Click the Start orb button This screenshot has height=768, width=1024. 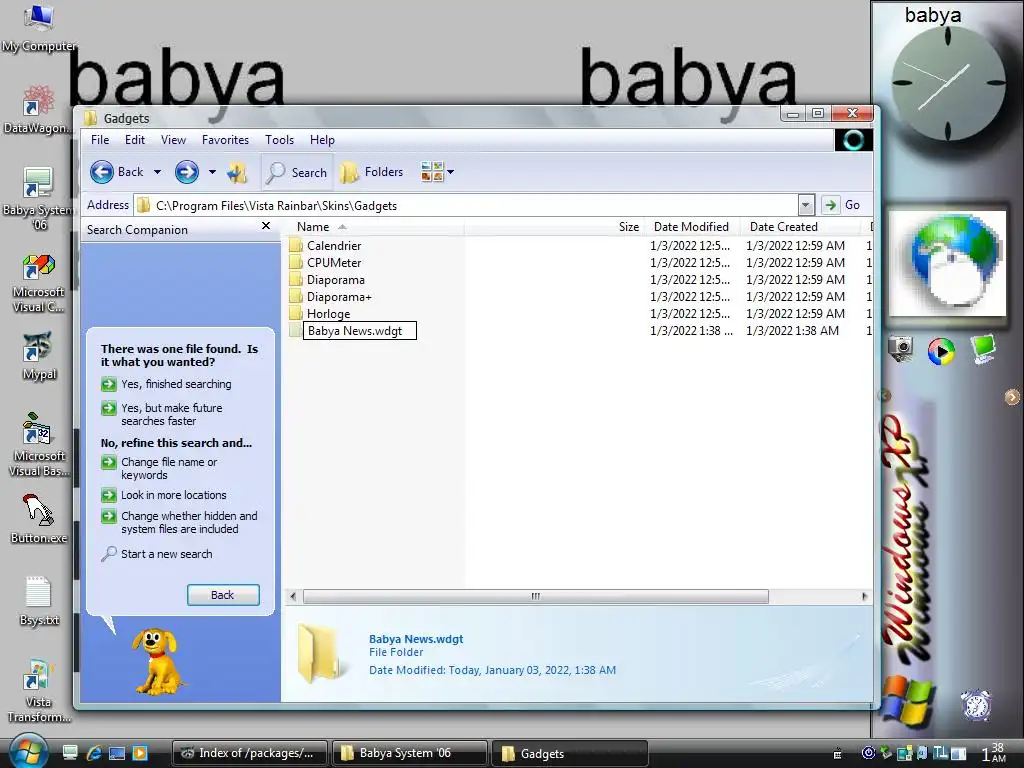coord(28,751)
